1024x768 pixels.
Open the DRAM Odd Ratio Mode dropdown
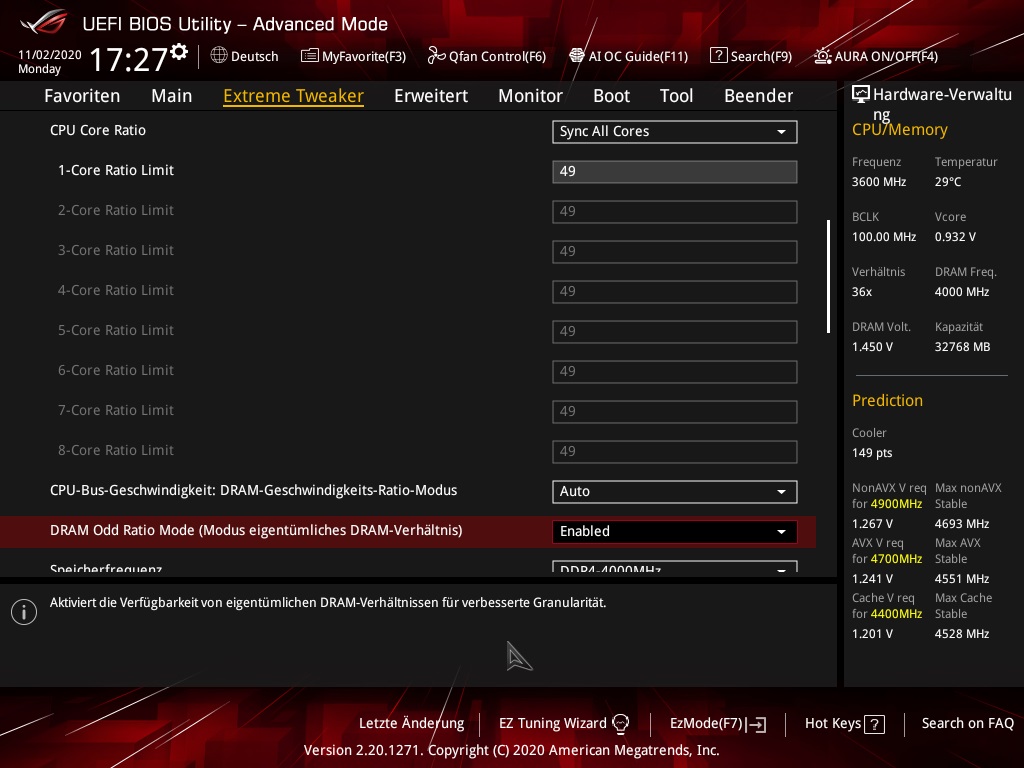point(675,532)
